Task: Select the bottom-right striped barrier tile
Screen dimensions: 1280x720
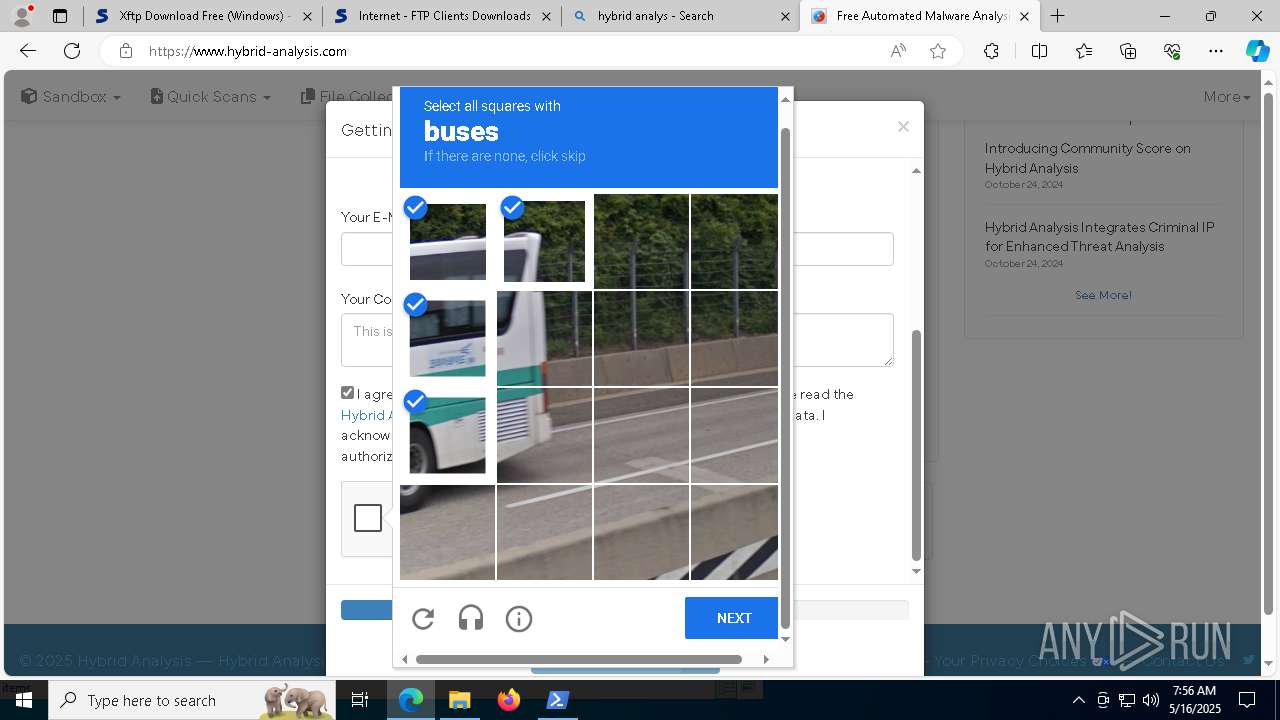Action: point(734,532)
